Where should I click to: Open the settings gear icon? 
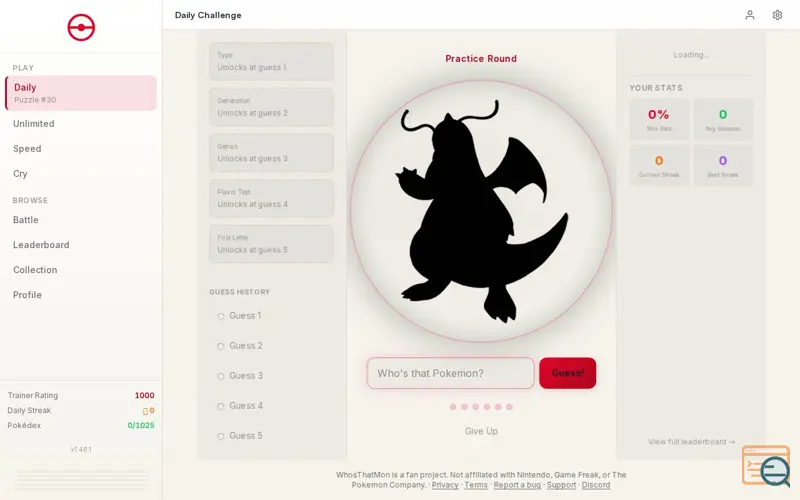point(777,15)
